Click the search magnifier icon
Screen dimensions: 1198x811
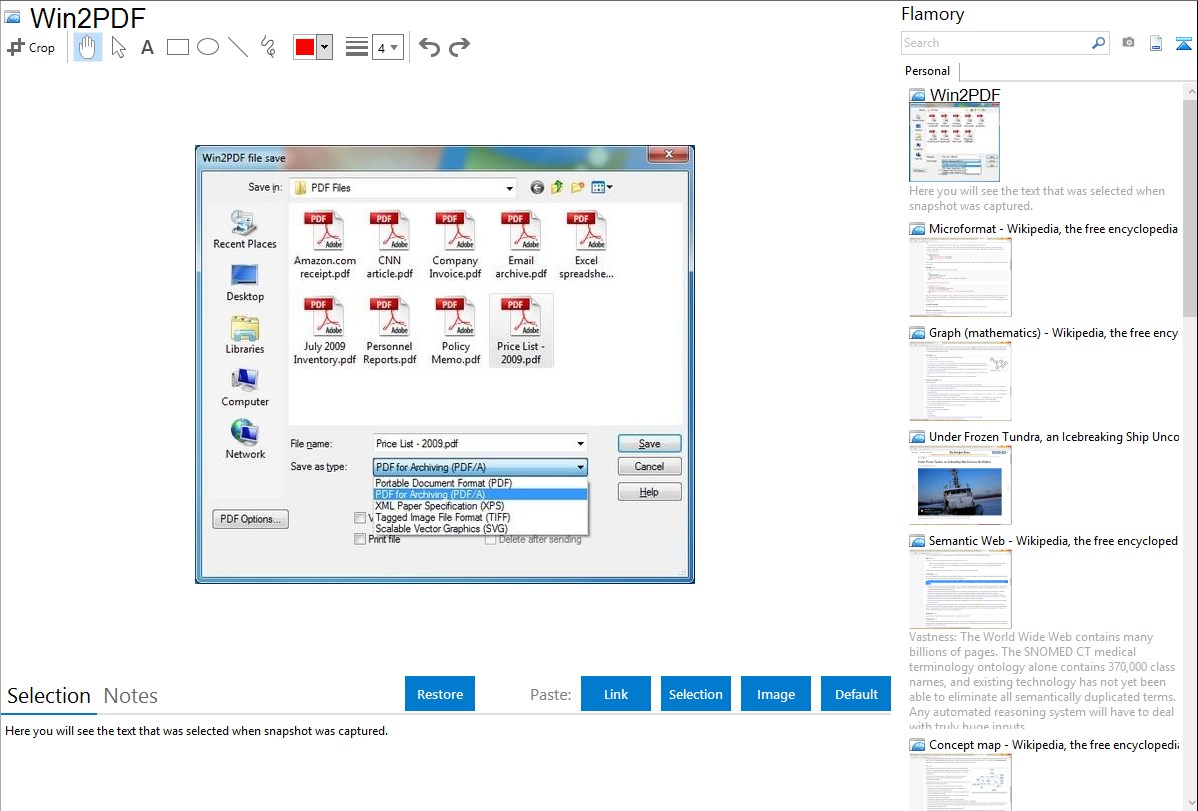[x=1099, y=43]
